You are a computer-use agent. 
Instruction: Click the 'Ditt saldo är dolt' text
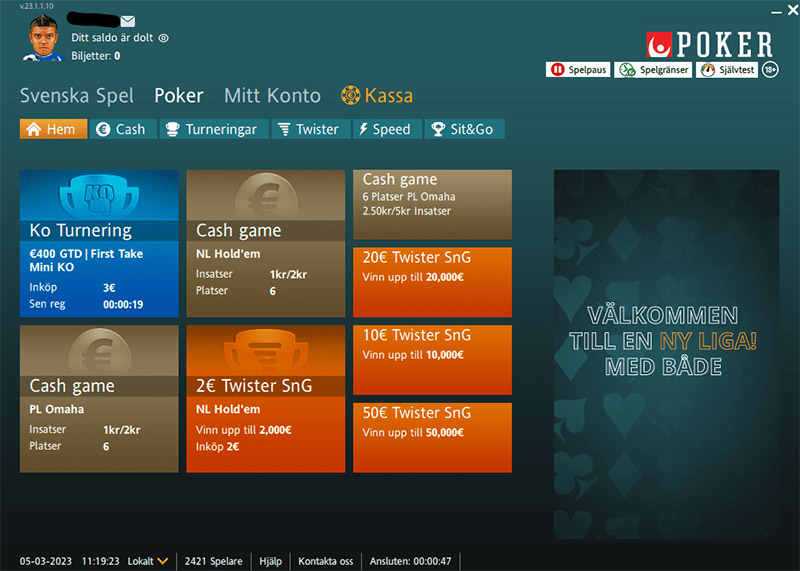click(112, 38)
